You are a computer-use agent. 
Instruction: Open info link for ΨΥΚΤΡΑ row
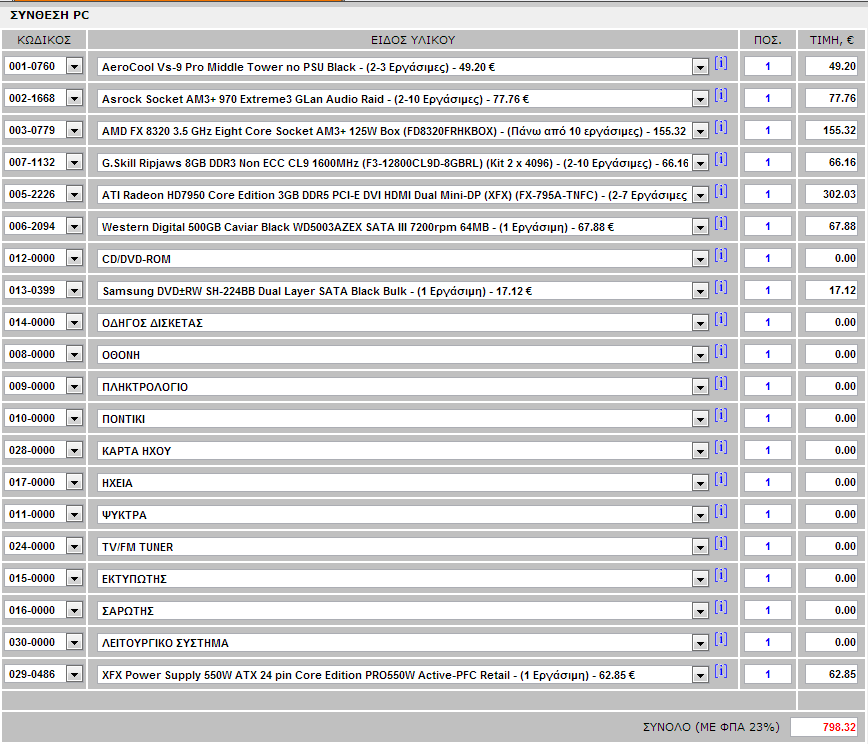[721, 512]
